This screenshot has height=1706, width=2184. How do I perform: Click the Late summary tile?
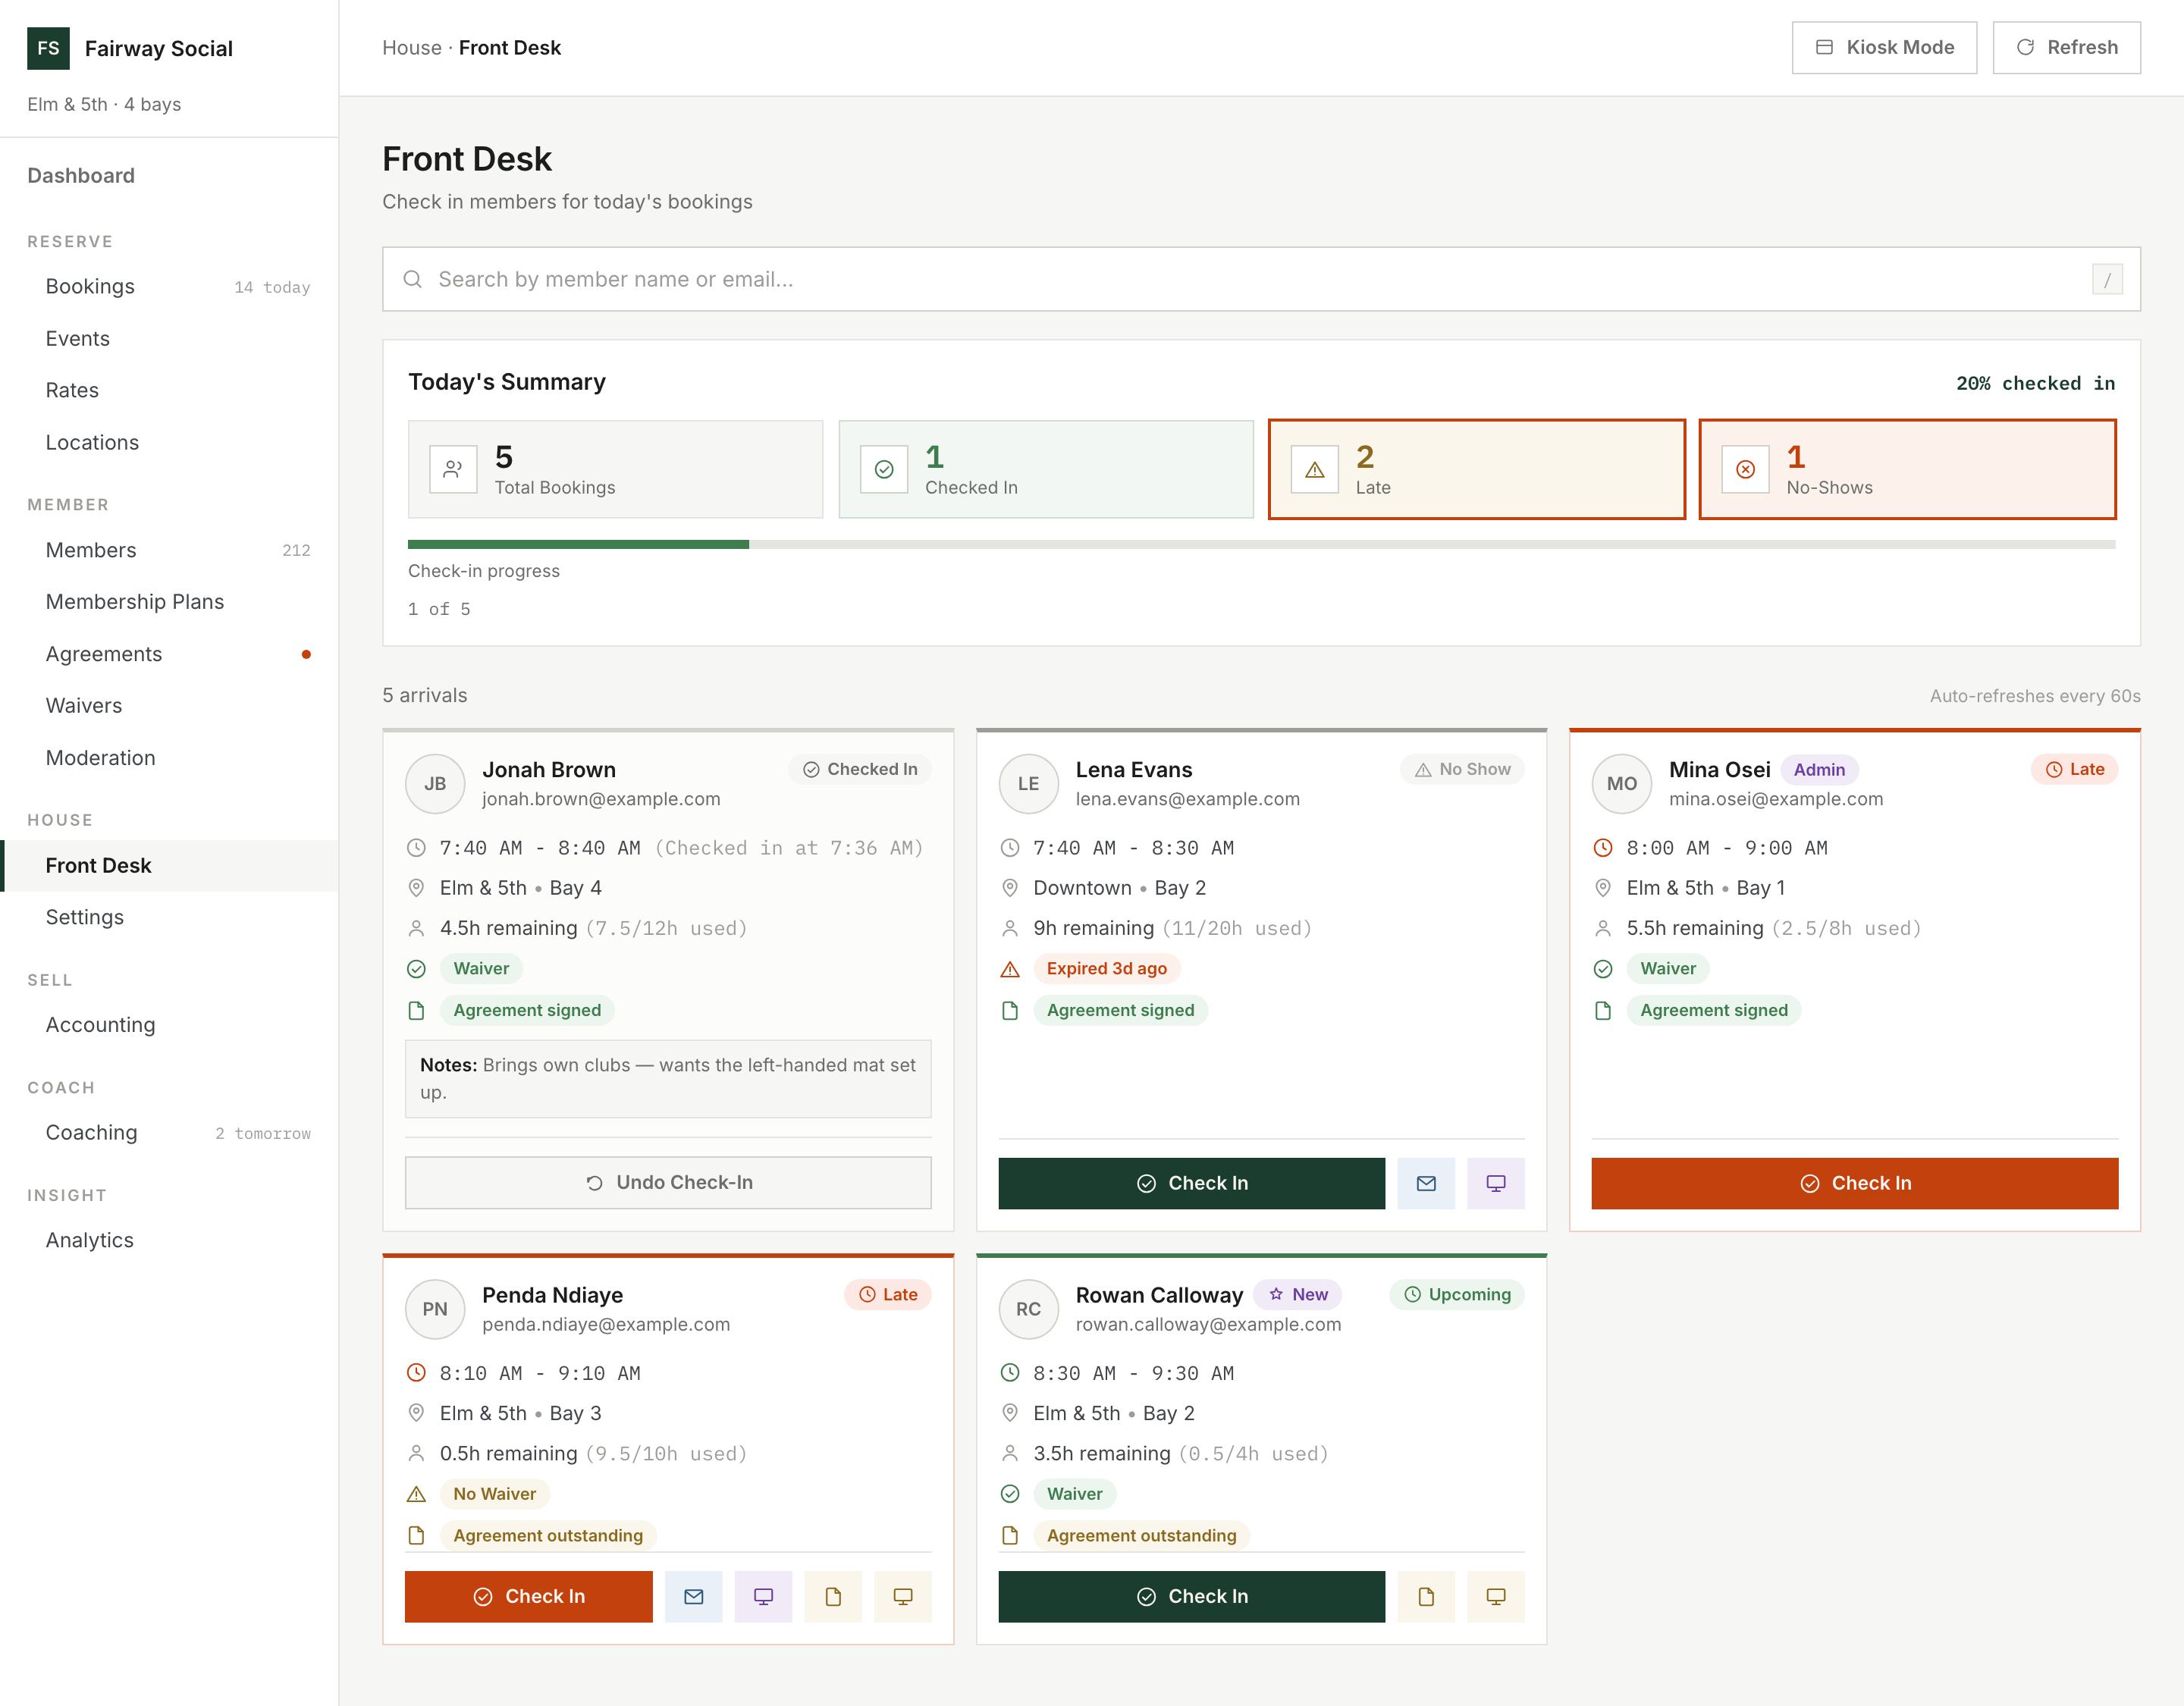pos(1476,469)
